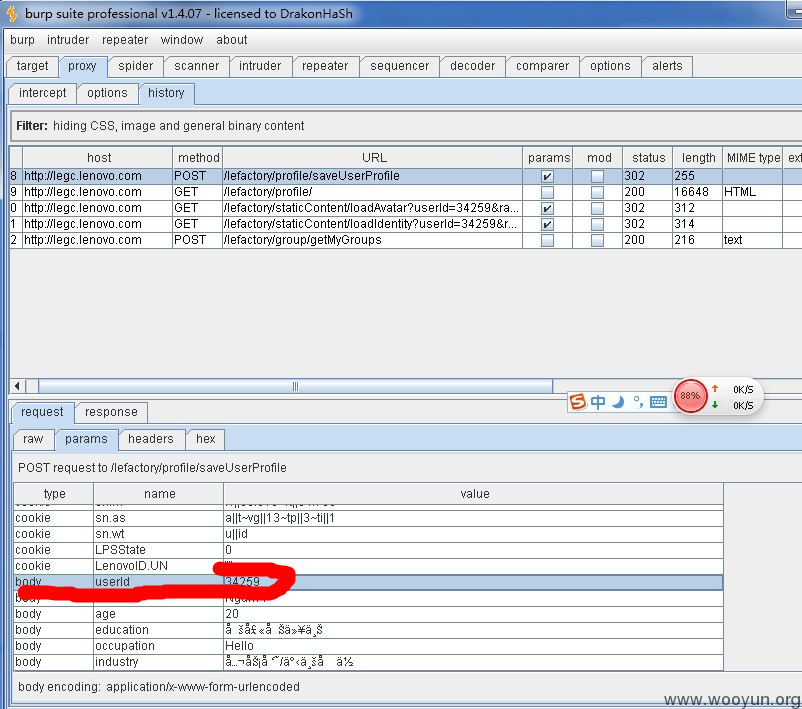
Task: Select the sn.wt cookie row
Action: (x=368, y=534)
